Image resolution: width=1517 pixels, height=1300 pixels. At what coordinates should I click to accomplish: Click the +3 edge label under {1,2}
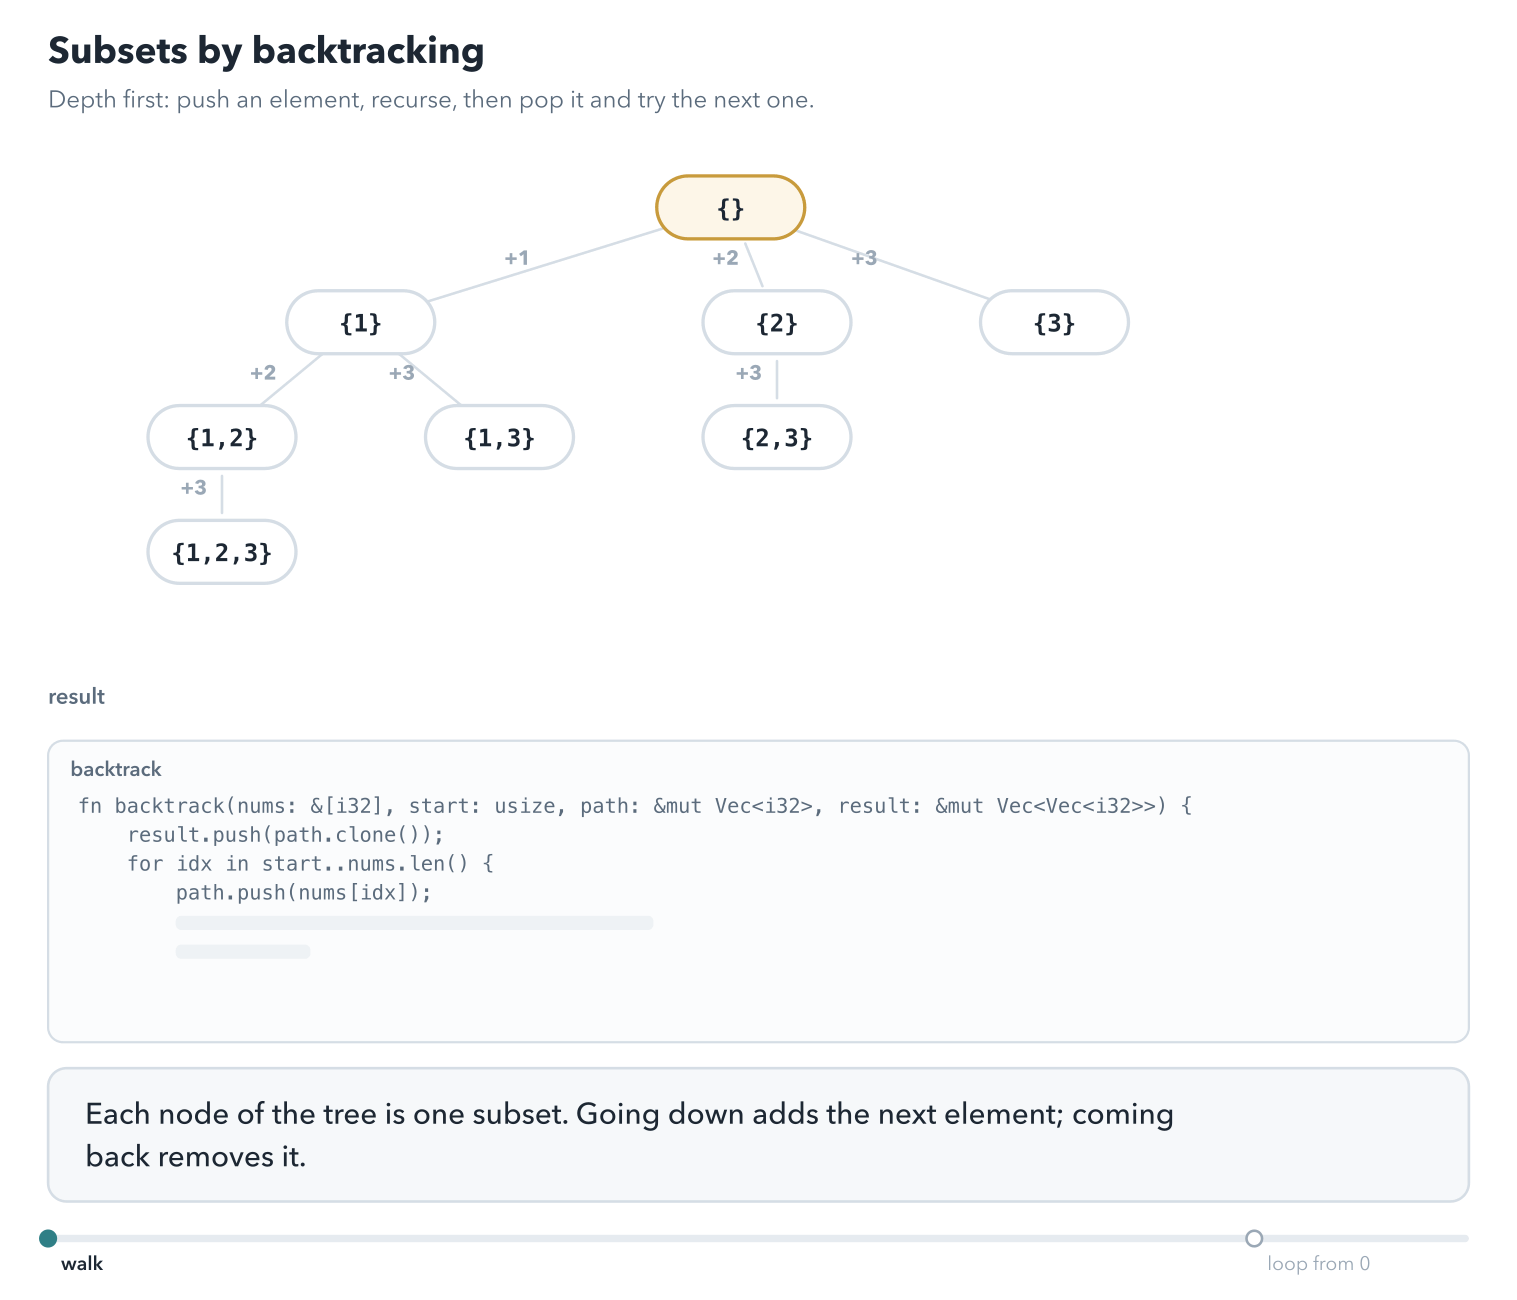click(194, 488)
